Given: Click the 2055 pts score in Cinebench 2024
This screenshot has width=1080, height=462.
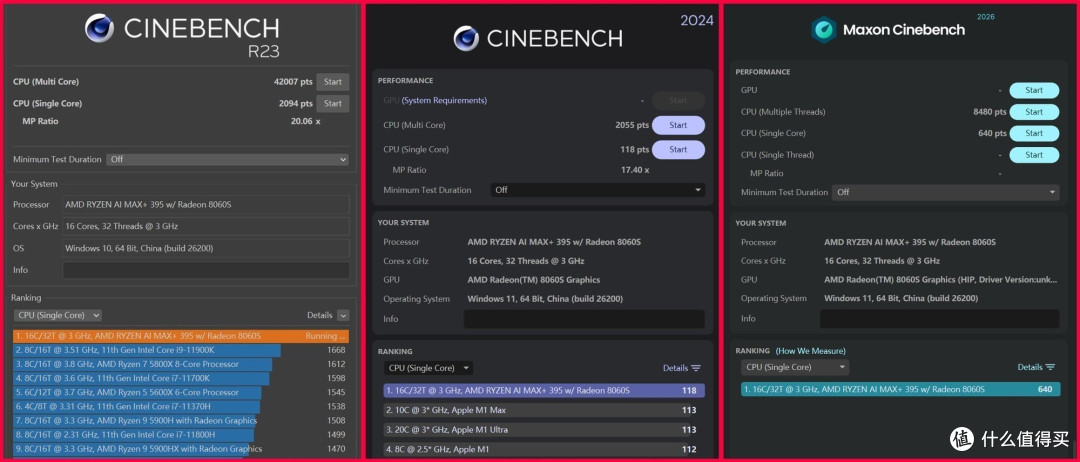Looking at the screenshot, I should point(632,125).
